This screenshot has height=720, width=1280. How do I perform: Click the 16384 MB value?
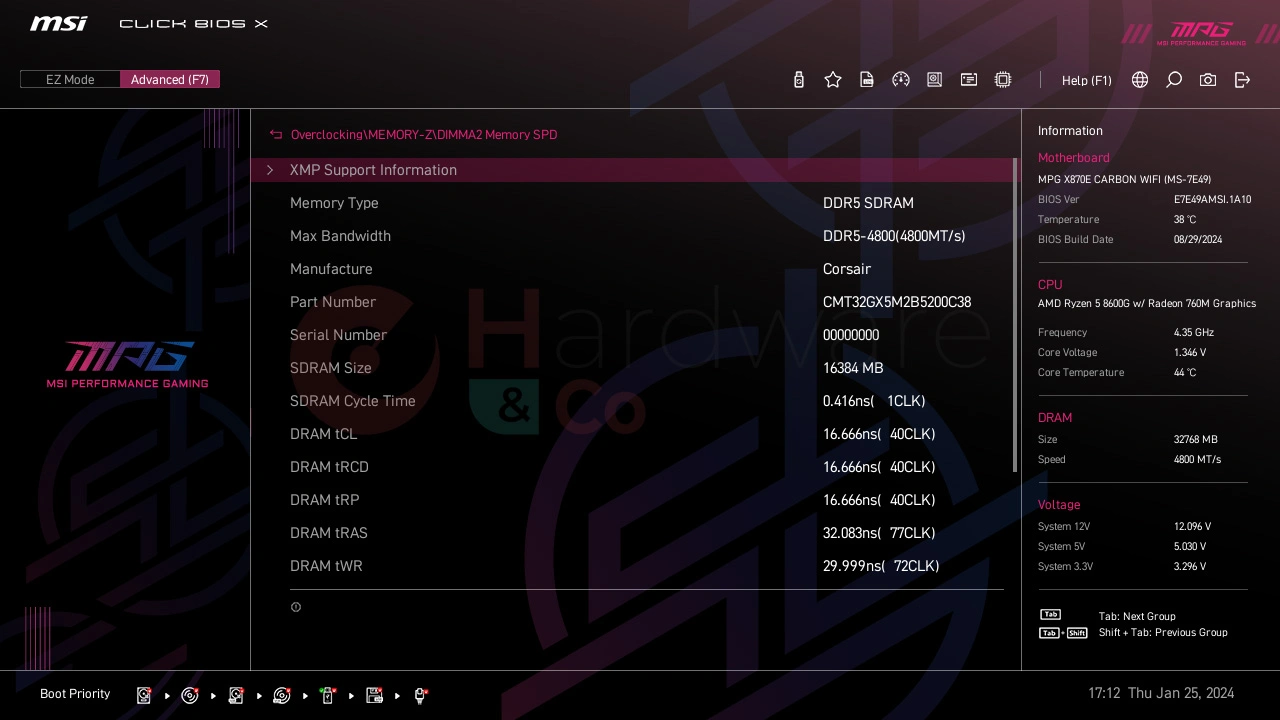[x=853, y=368]
